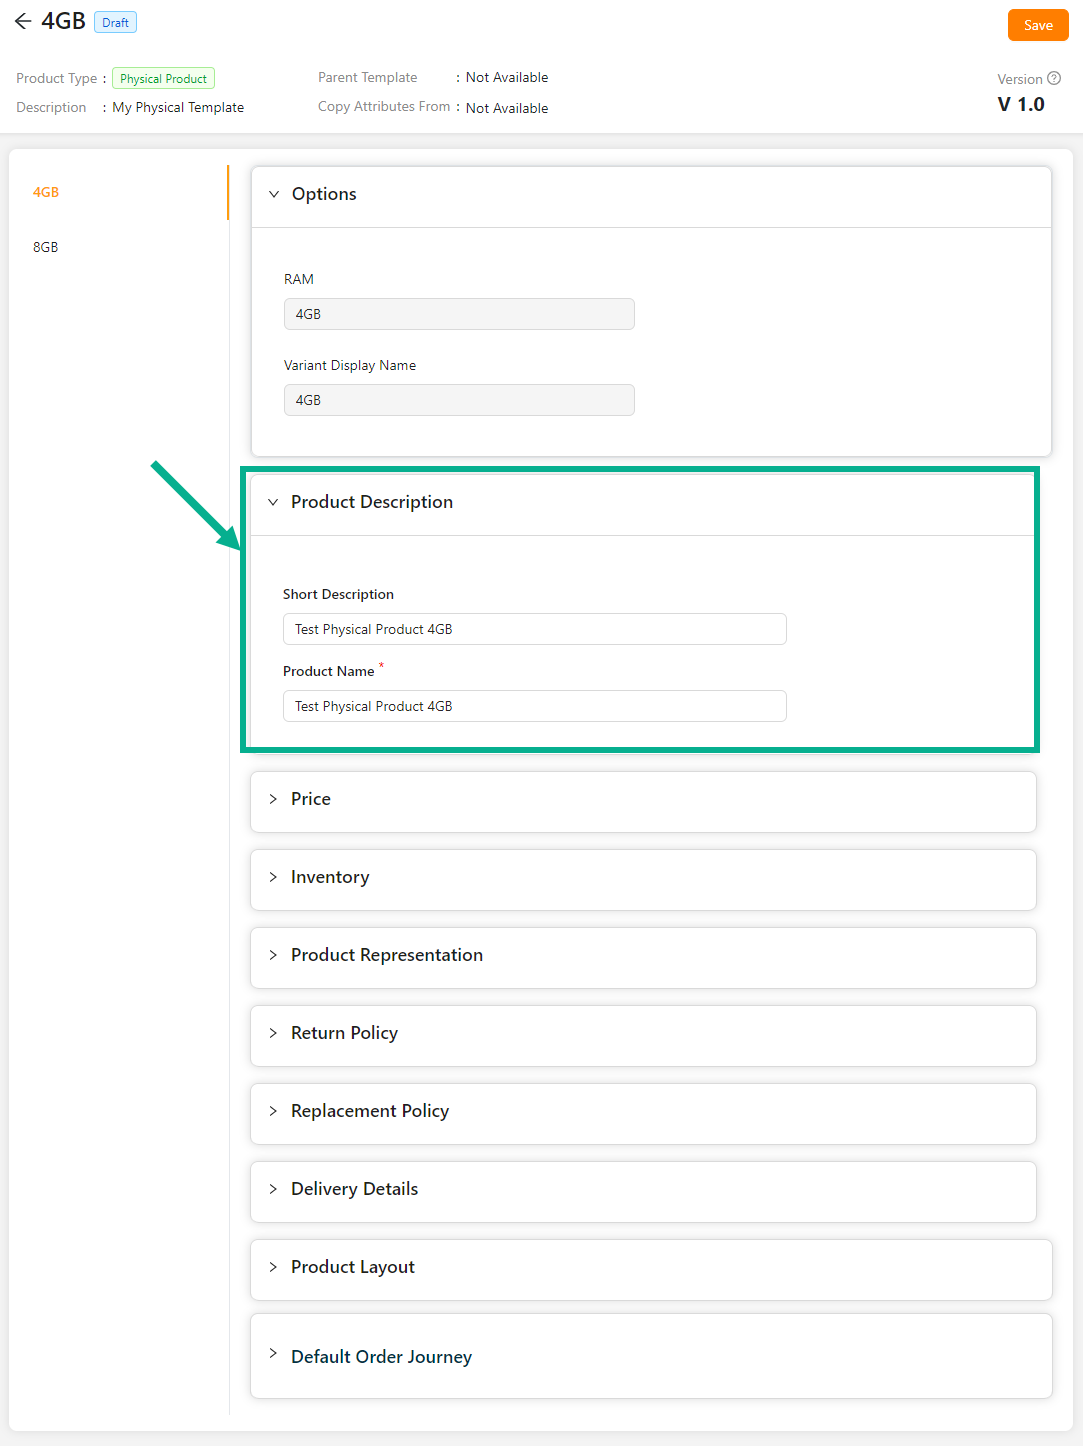Click the Short Description input field

[x=534, y=629]
